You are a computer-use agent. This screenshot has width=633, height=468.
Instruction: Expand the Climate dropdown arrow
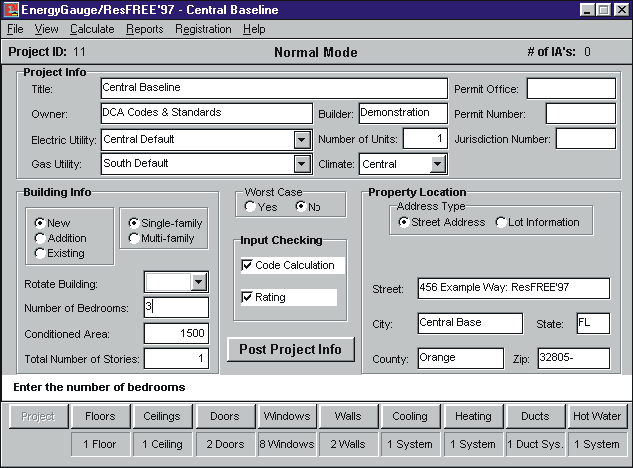click(x=437, y=164)
